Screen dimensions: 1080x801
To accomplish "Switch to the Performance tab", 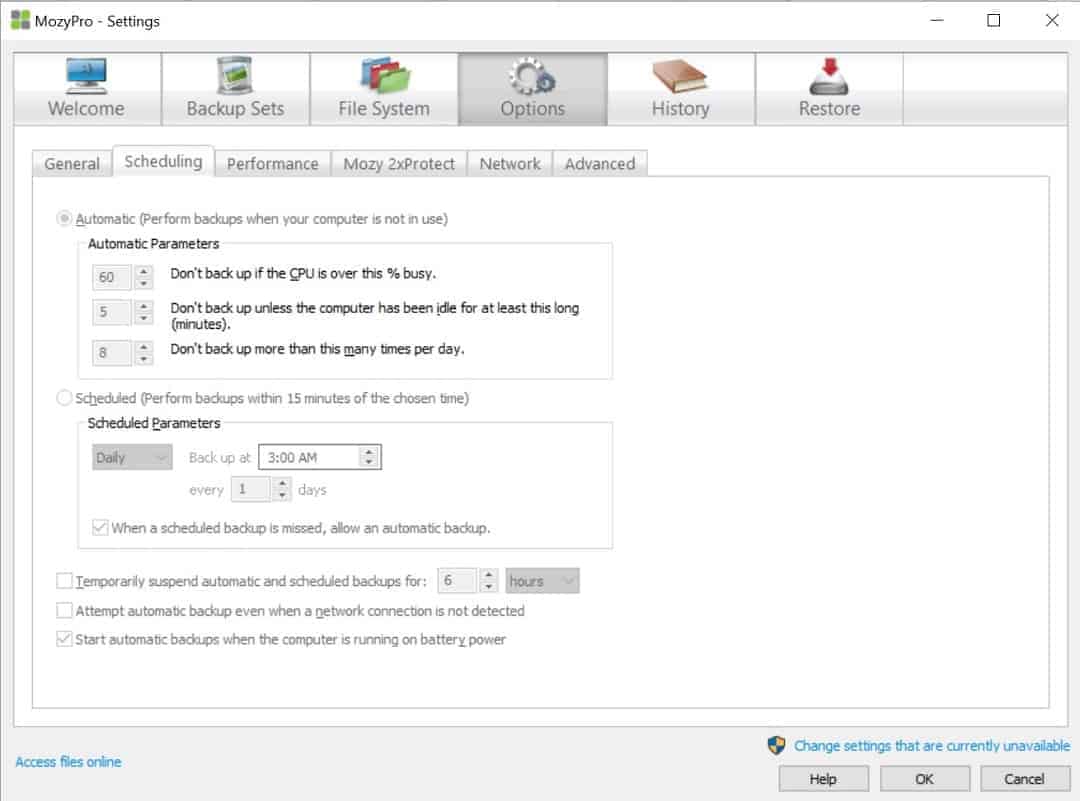I will [x=273, y=164].
